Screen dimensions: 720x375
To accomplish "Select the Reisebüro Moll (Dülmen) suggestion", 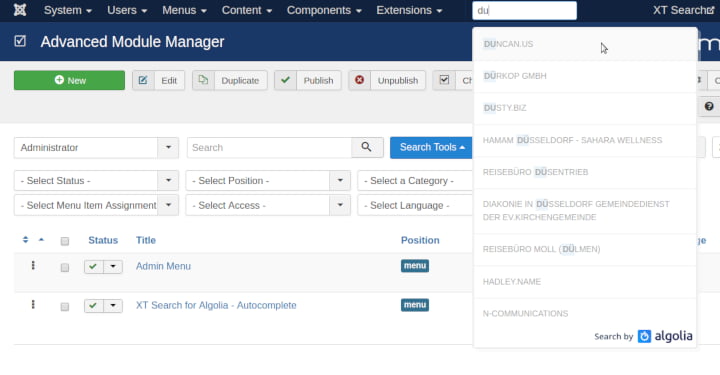I will pos(585,249).
